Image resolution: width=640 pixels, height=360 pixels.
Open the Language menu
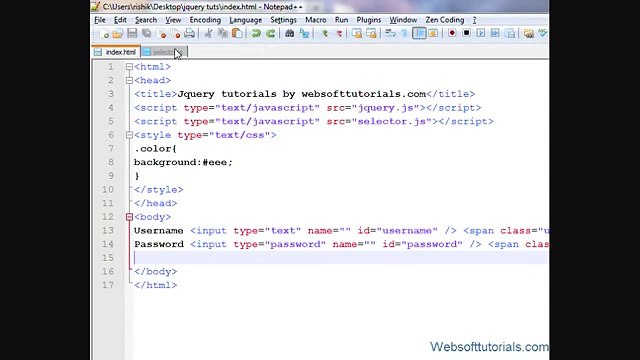click(x=245, y=20)
